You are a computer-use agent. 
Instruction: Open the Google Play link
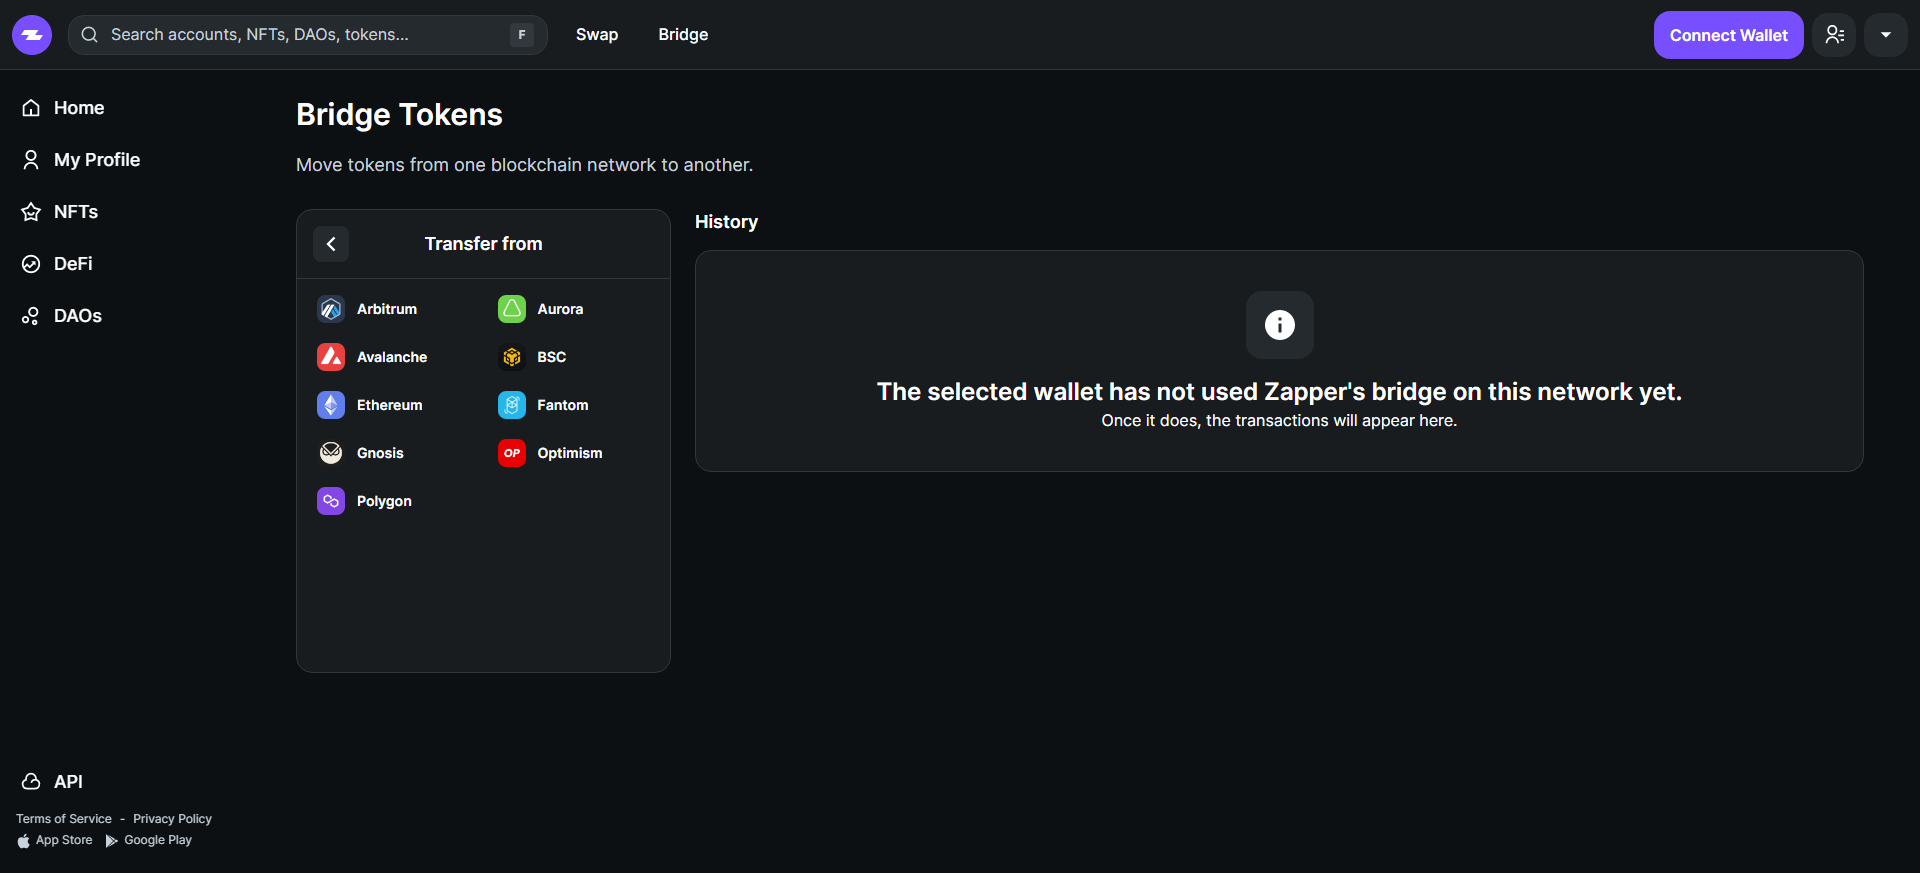(x=157, y=840)
